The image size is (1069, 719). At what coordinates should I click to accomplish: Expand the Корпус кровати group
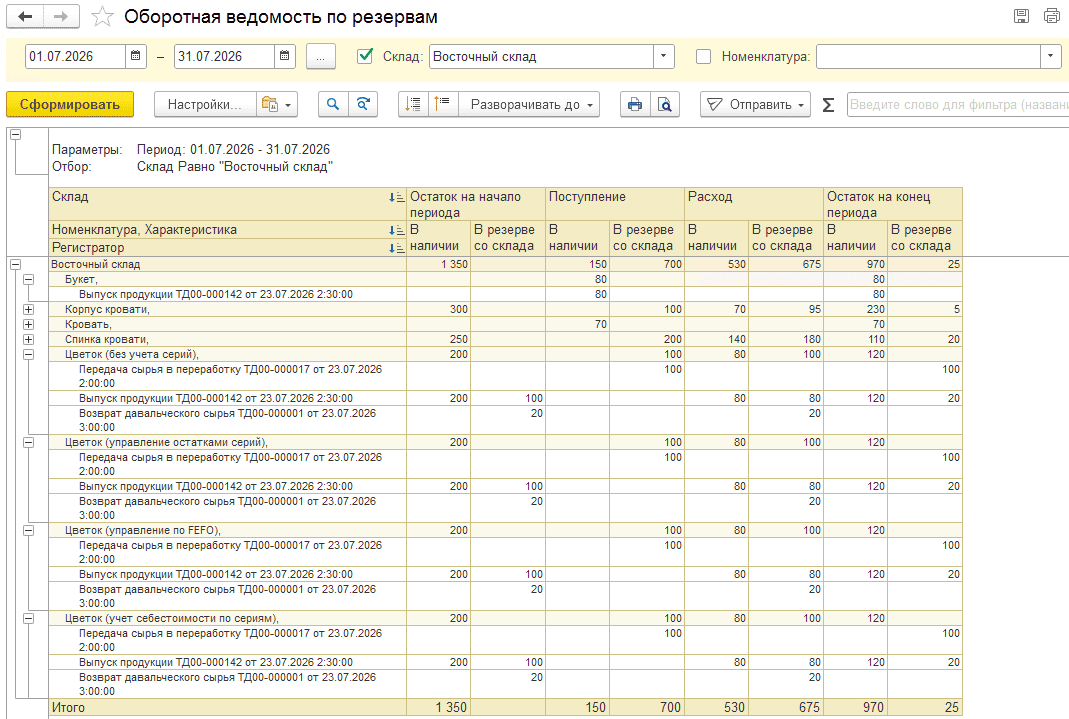[29, 309]
